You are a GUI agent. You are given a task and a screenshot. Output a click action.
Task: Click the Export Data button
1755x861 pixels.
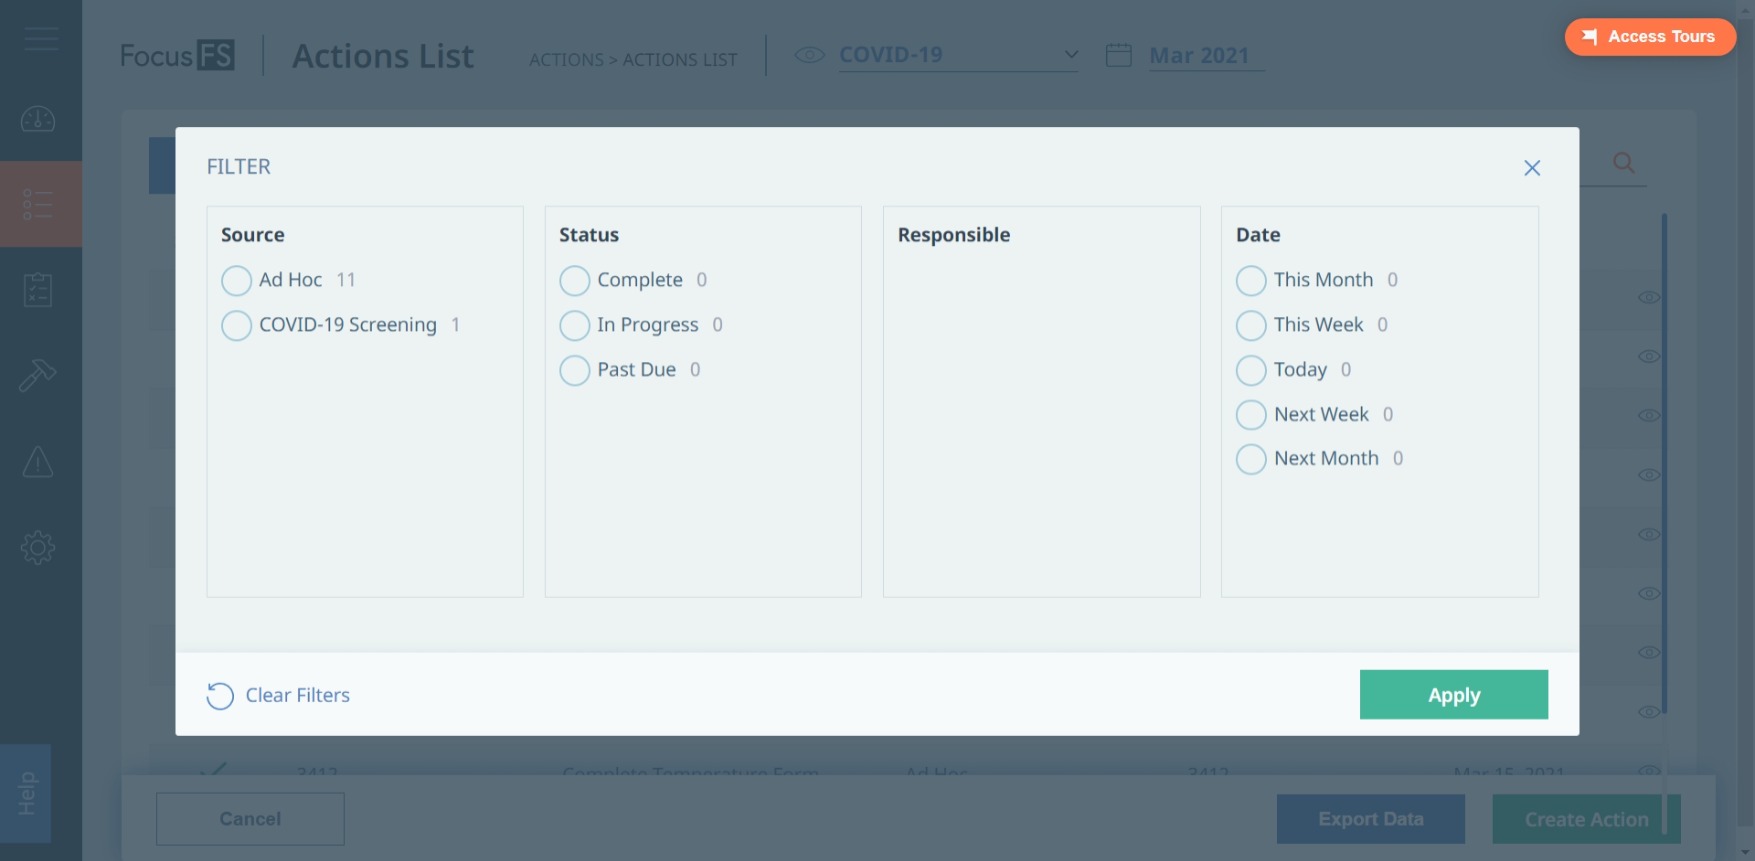click(1371, 819)
